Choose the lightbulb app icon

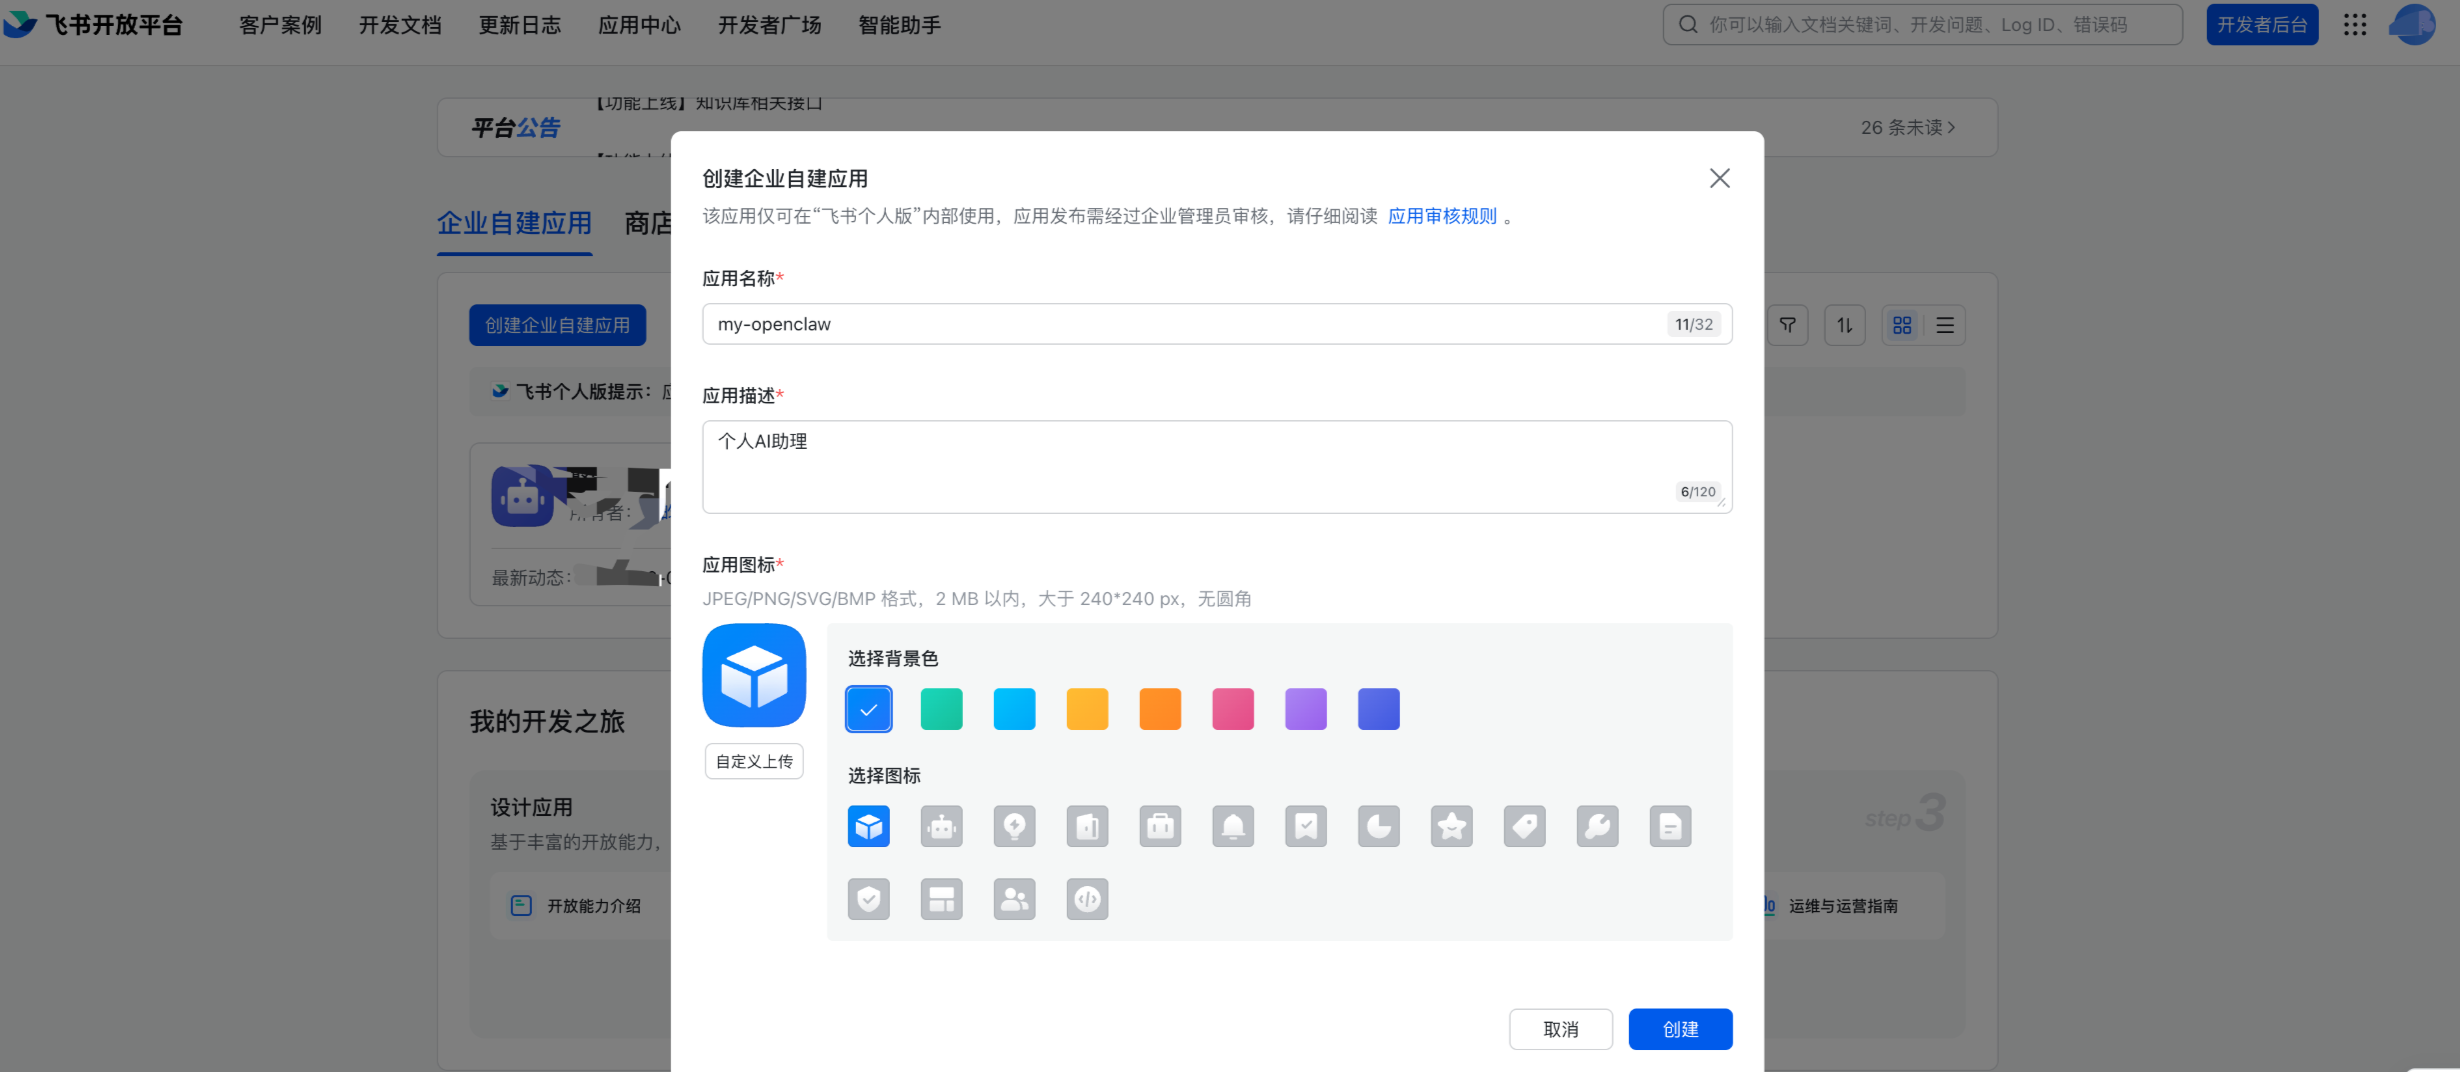coord(1014,826)
